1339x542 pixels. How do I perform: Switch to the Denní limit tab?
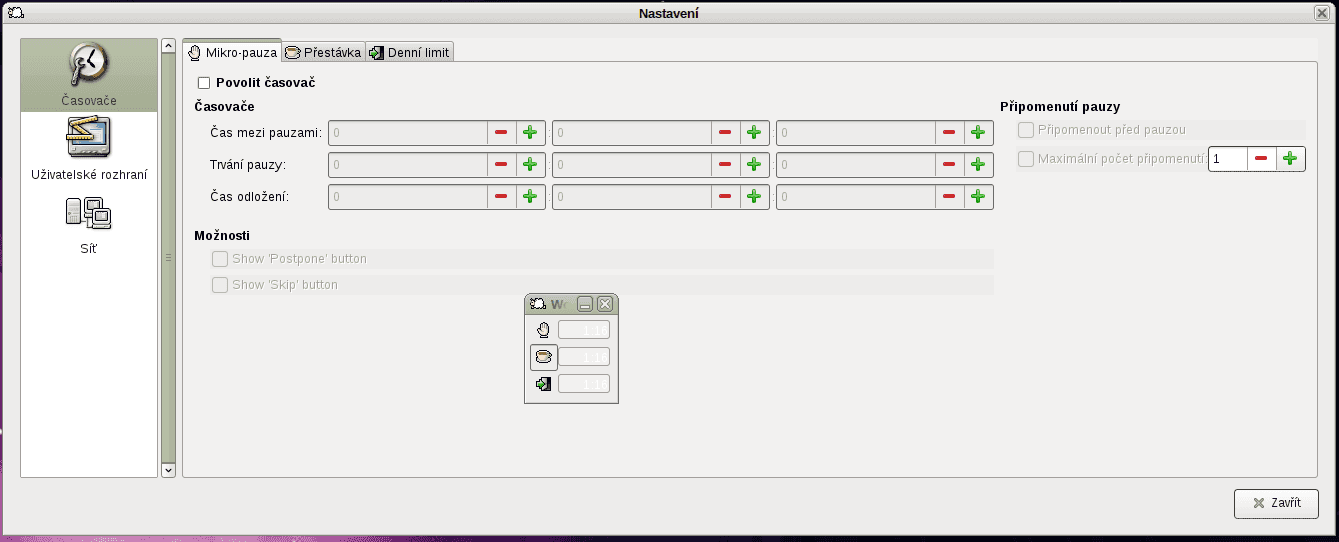[x=410, y=52]
